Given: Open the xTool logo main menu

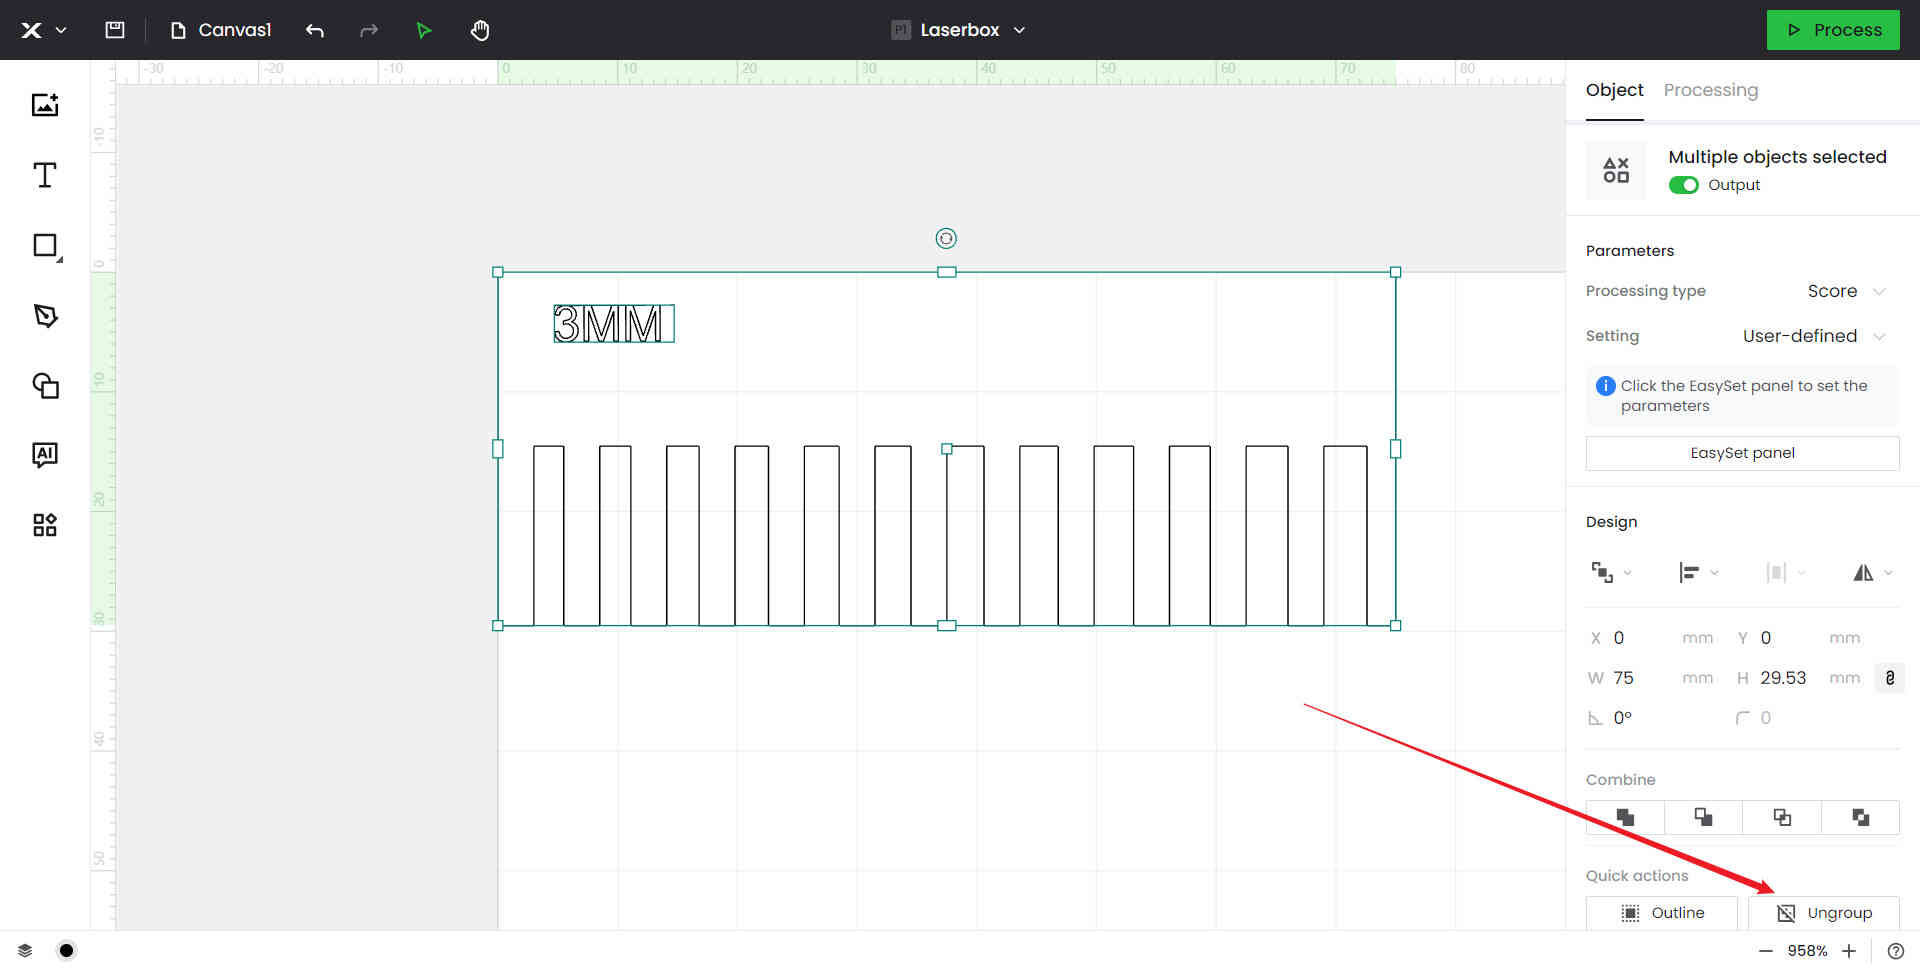Looking at the screenshot, I should coord(43,30).
